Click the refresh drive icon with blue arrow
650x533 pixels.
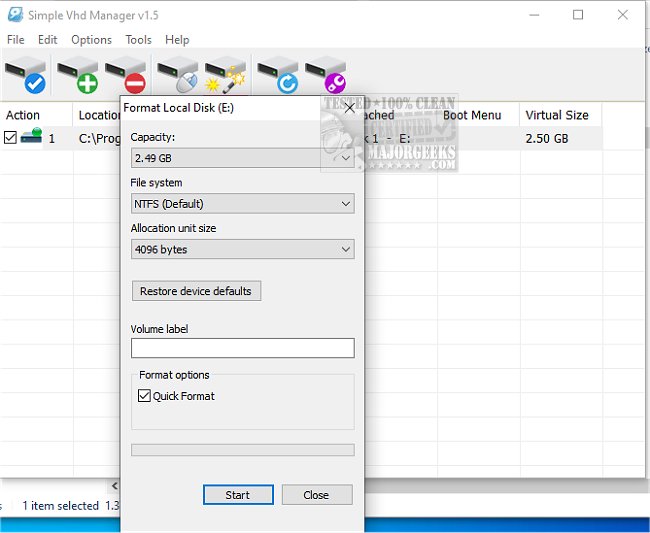click(278, 75)
